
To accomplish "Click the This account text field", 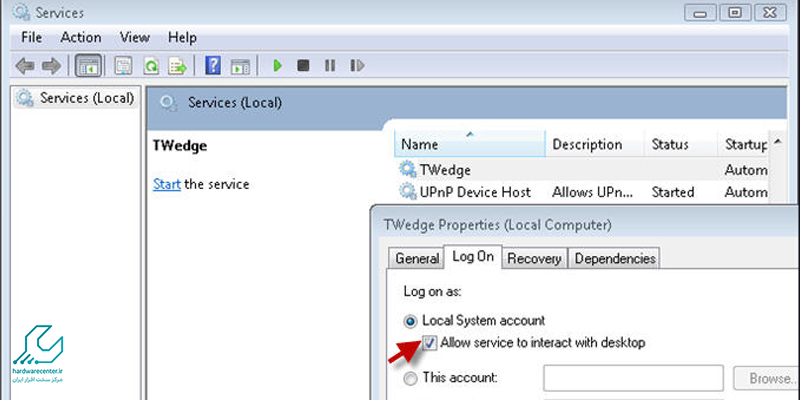I will [x=632, y=378].
